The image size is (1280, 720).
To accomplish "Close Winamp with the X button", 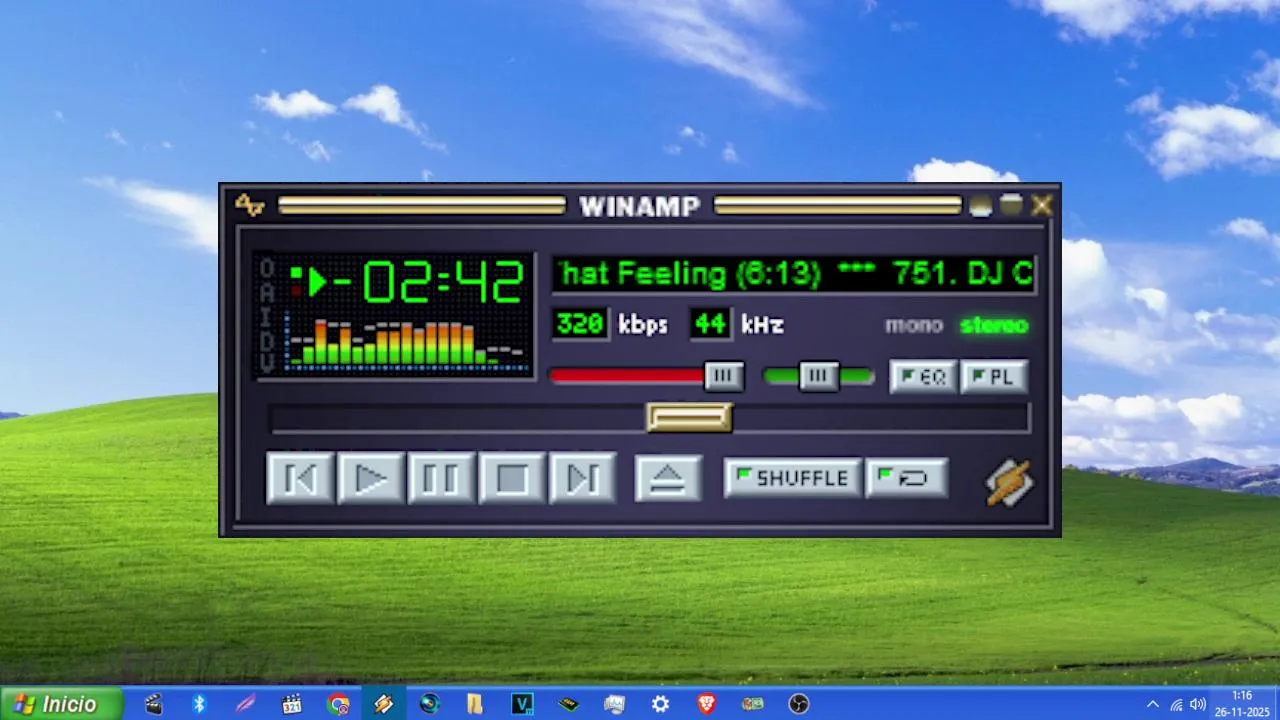I will pyautogui.click(x=1042, y=205).
